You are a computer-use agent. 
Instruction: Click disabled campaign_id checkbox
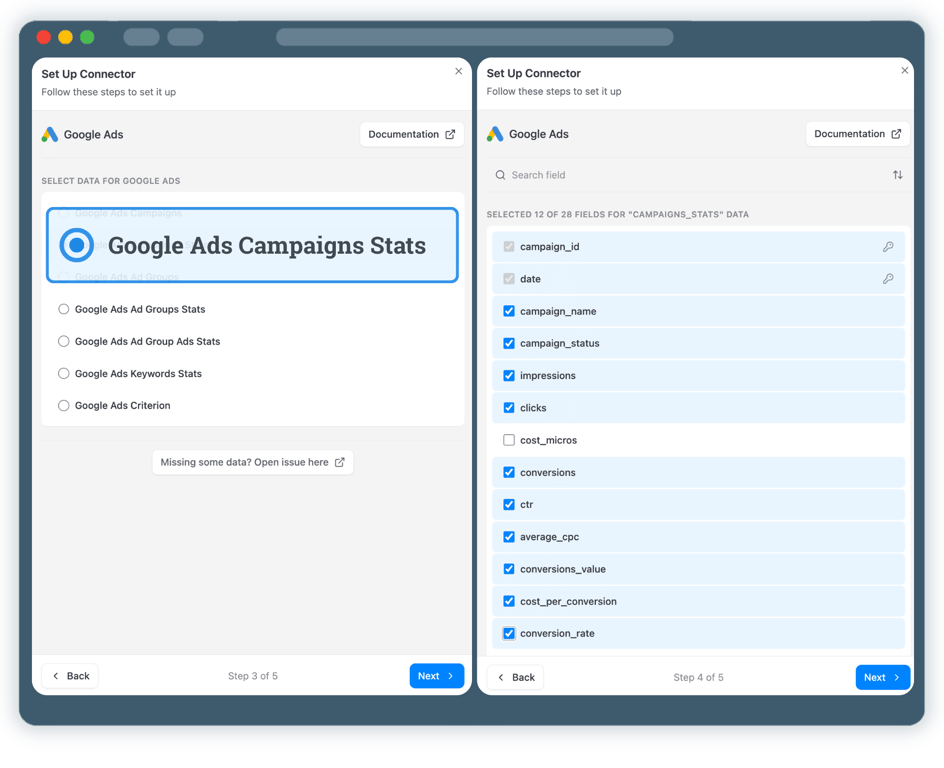pyautogui.click(x=509, y=246)
